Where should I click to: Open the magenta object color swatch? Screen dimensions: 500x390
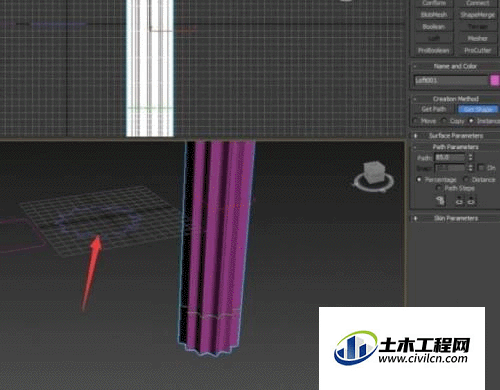[494, 80]
